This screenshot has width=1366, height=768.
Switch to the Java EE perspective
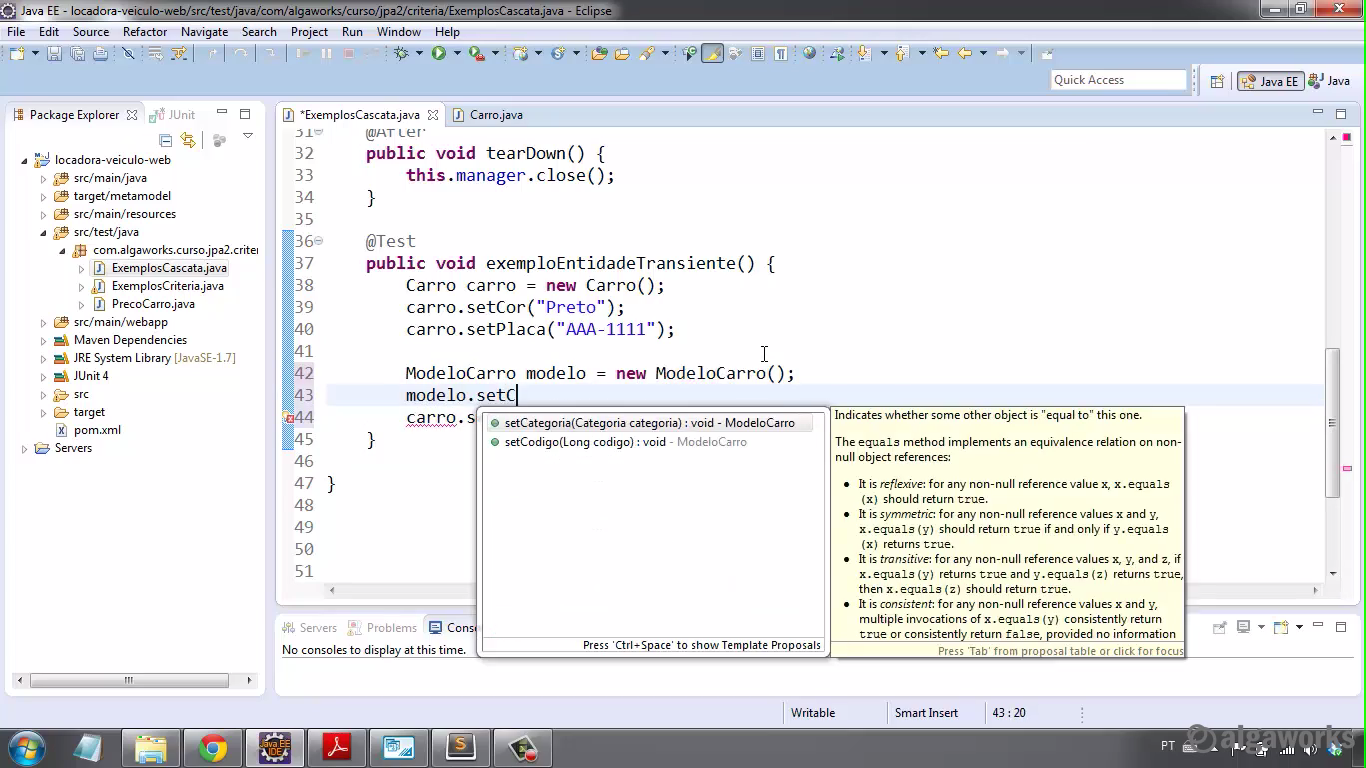tap(1270, 81)
